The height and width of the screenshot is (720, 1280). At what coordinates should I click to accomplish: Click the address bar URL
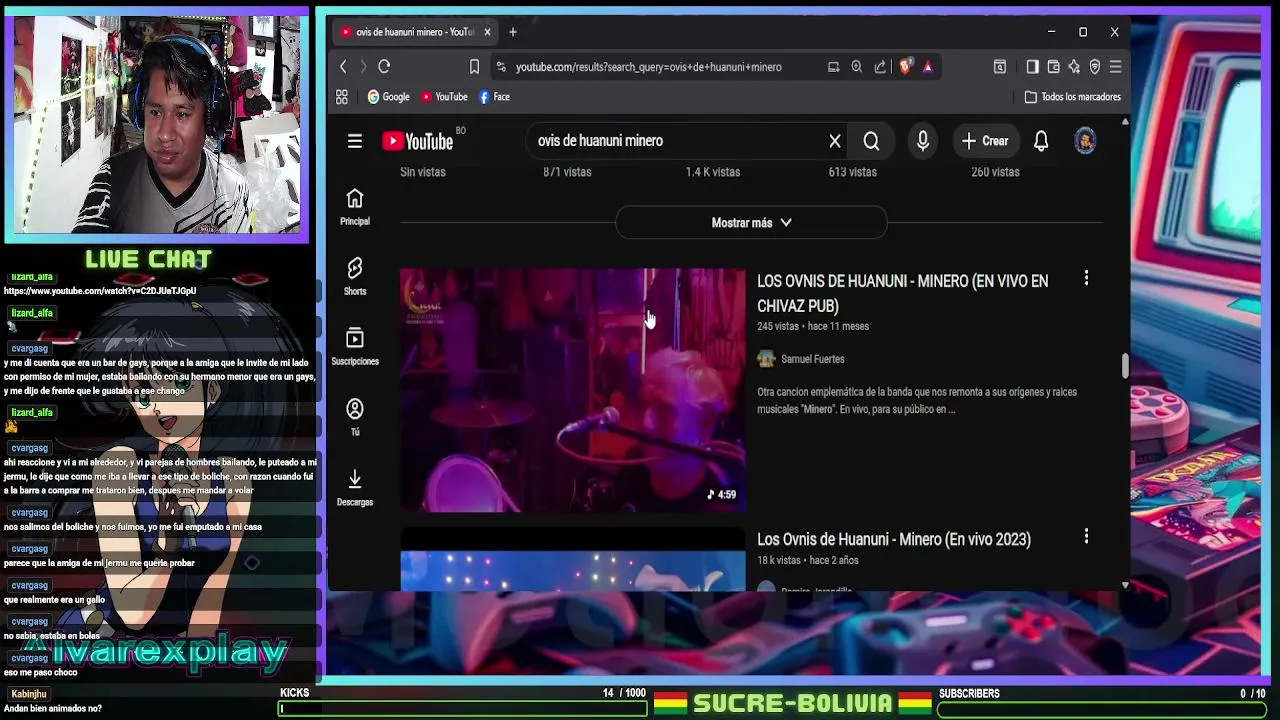[x=649, y=67]
